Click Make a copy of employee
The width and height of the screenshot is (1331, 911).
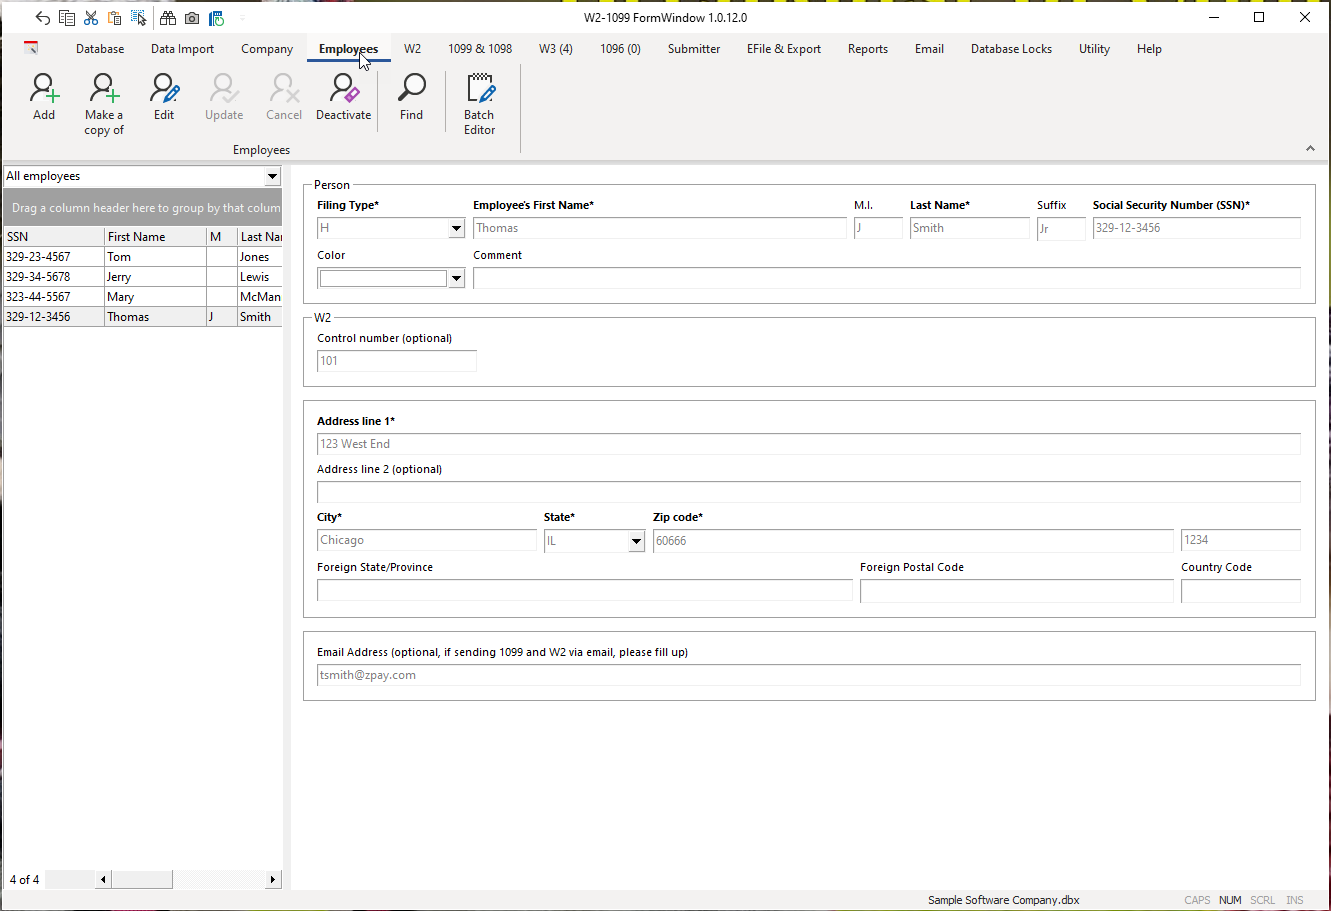pyautogui.click(x=104, y=103)
